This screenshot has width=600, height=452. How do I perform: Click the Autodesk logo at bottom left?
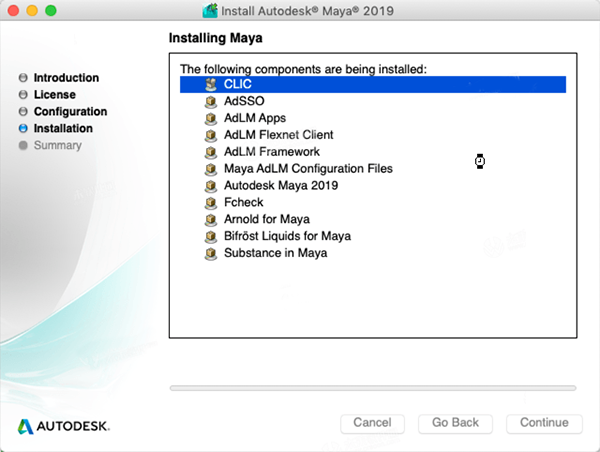tap(64, 426)
